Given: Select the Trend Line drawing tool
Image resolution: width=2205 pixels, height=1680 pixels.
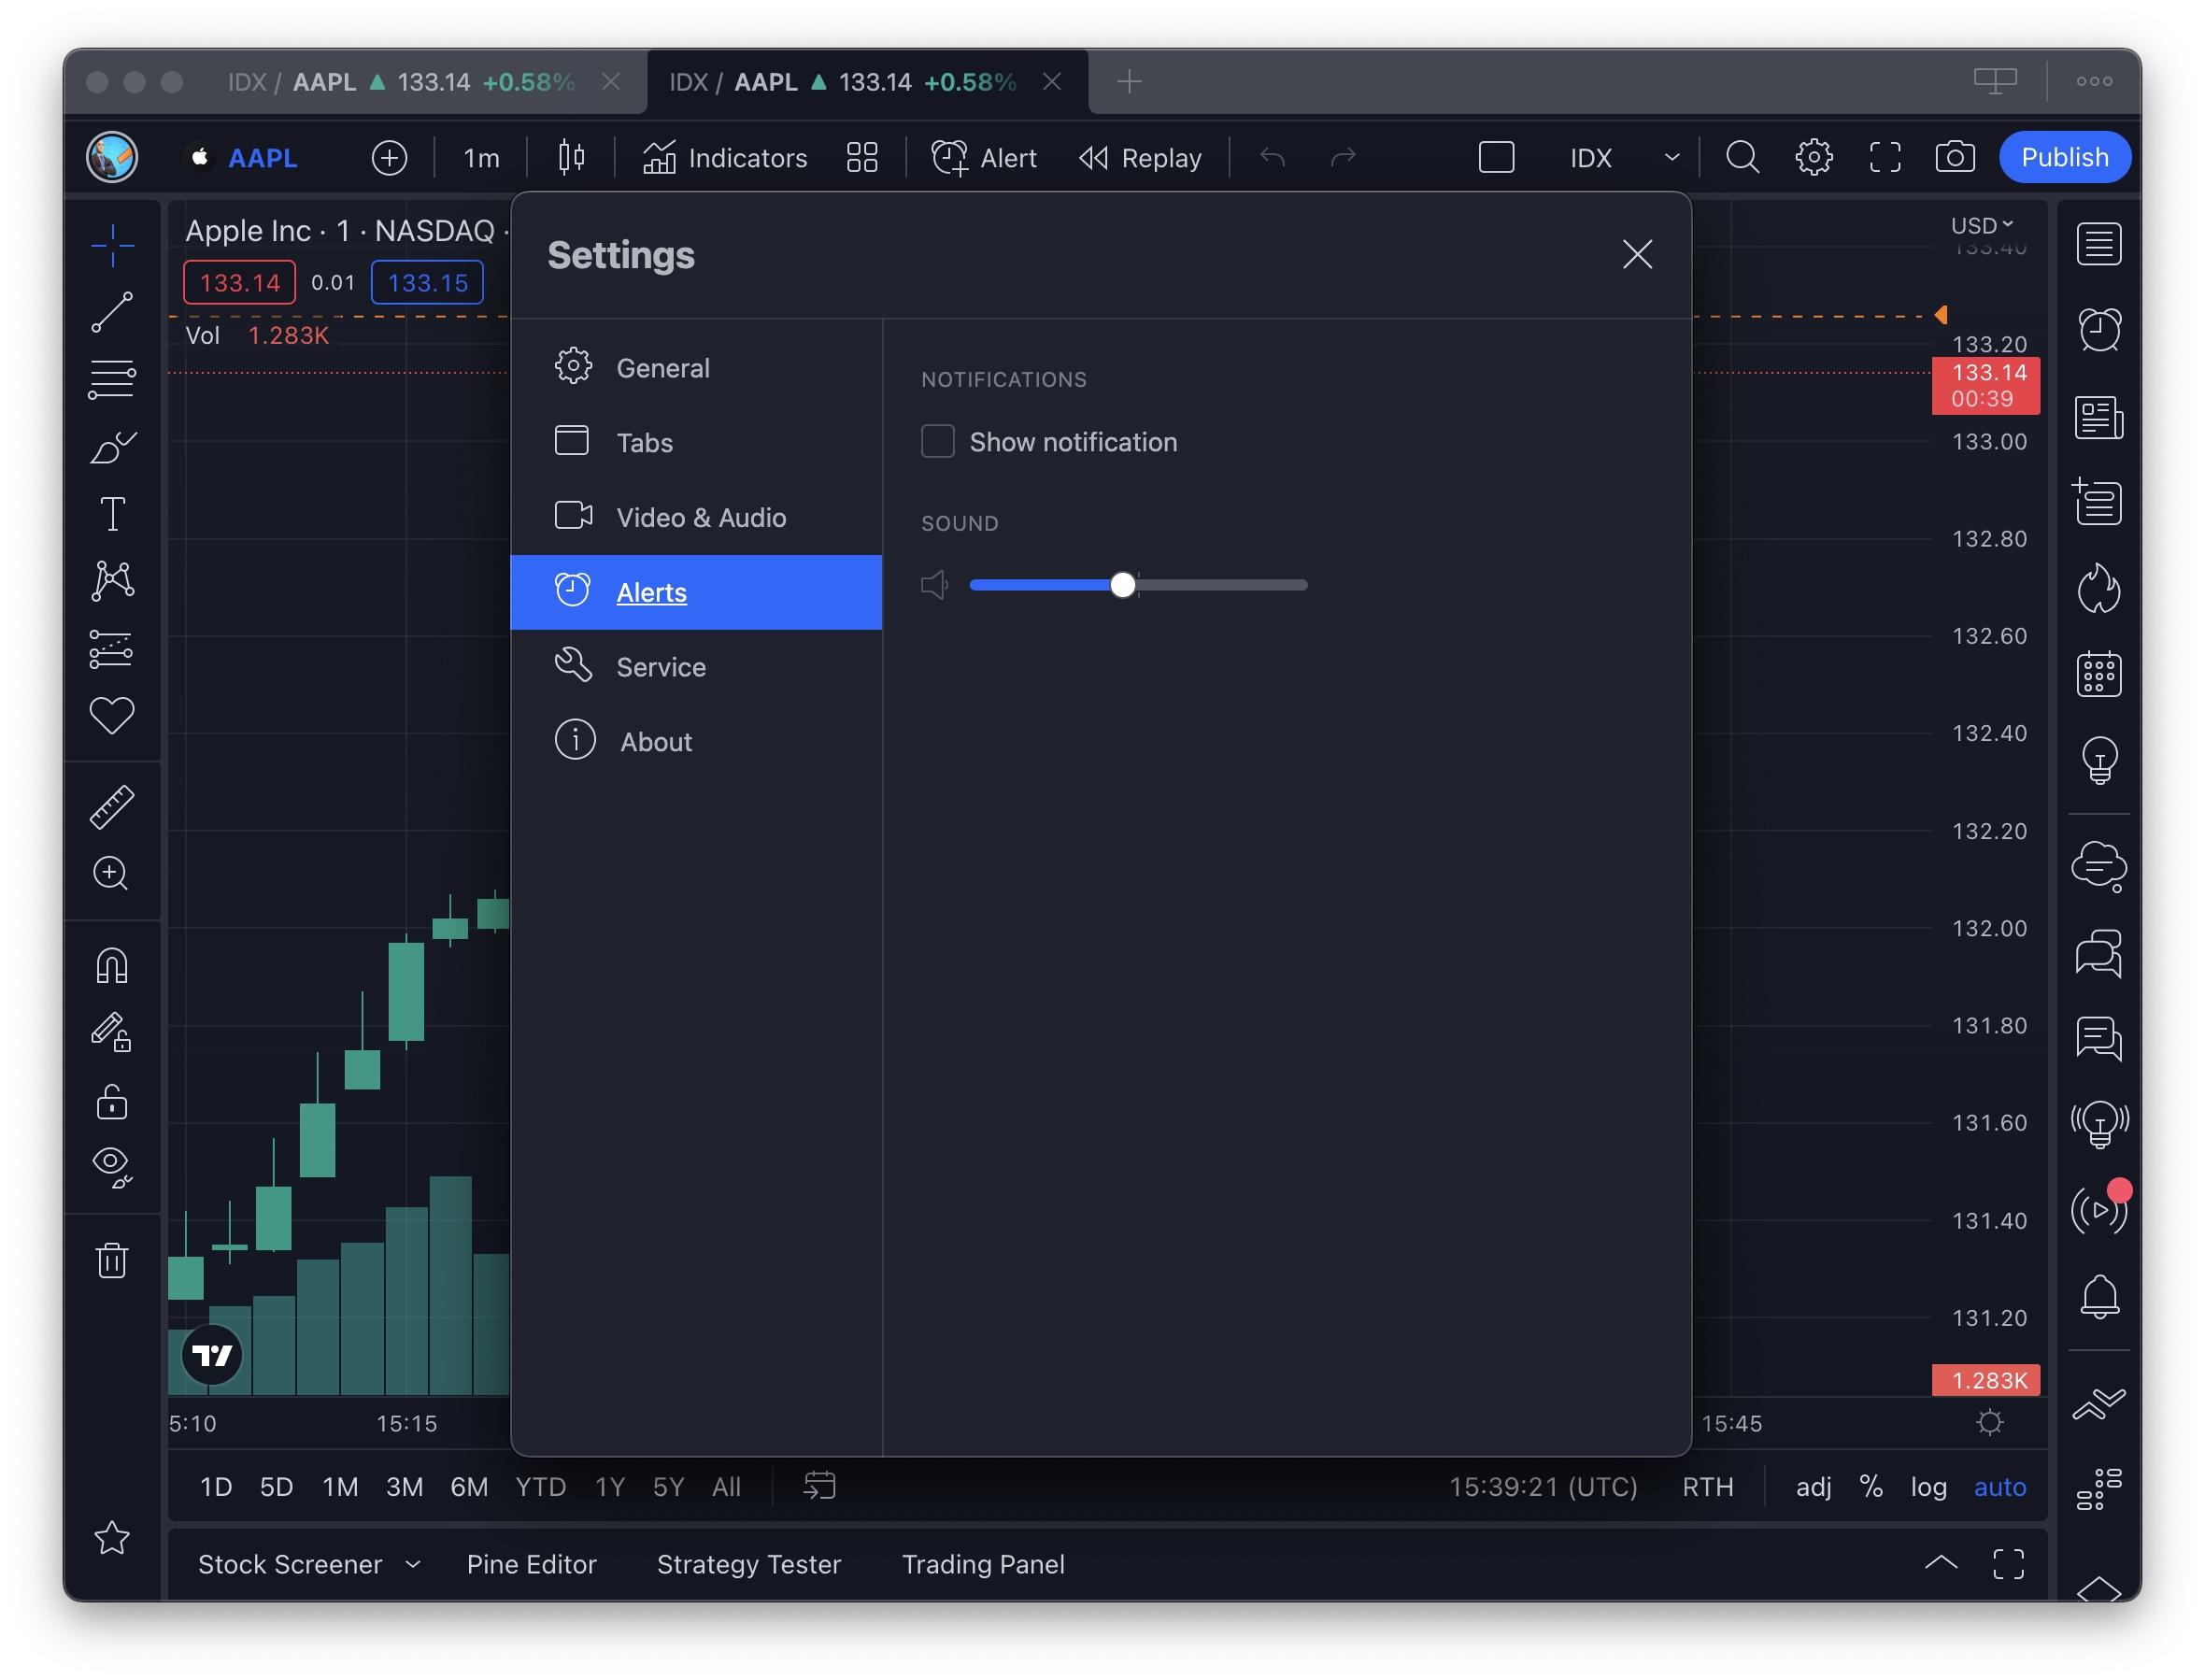Looking at the screenshot, I should [113, 312].
